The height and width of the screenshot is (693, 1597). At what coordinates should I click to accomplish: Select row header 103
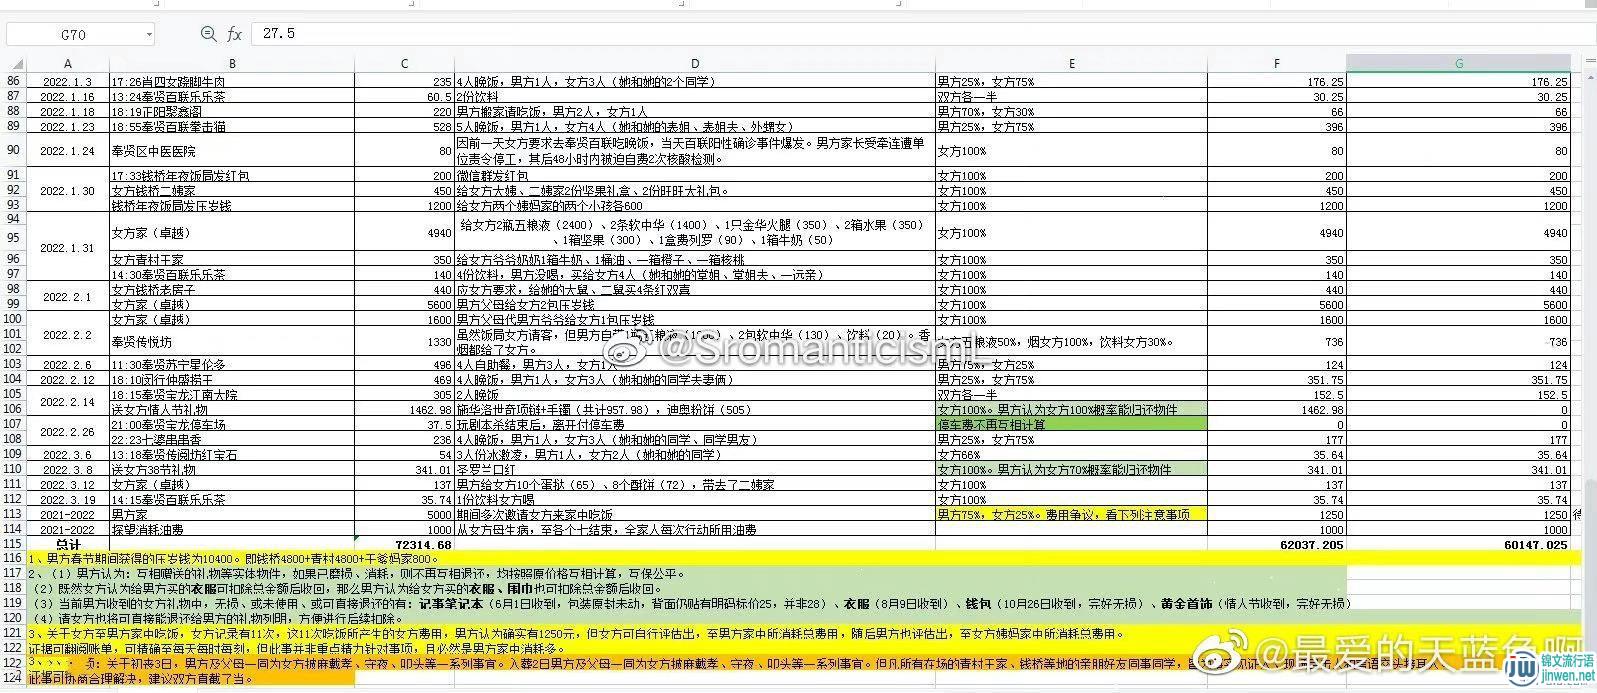13,365
